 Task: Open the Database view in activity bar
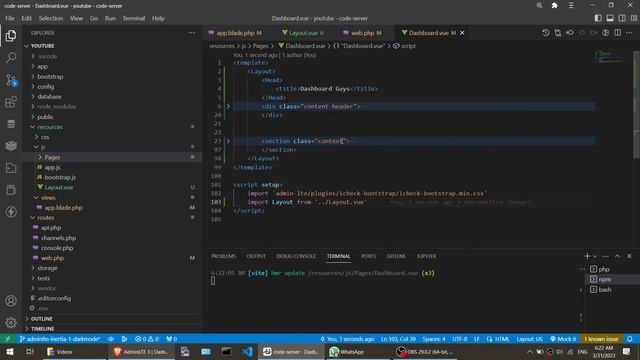point(11,124)
